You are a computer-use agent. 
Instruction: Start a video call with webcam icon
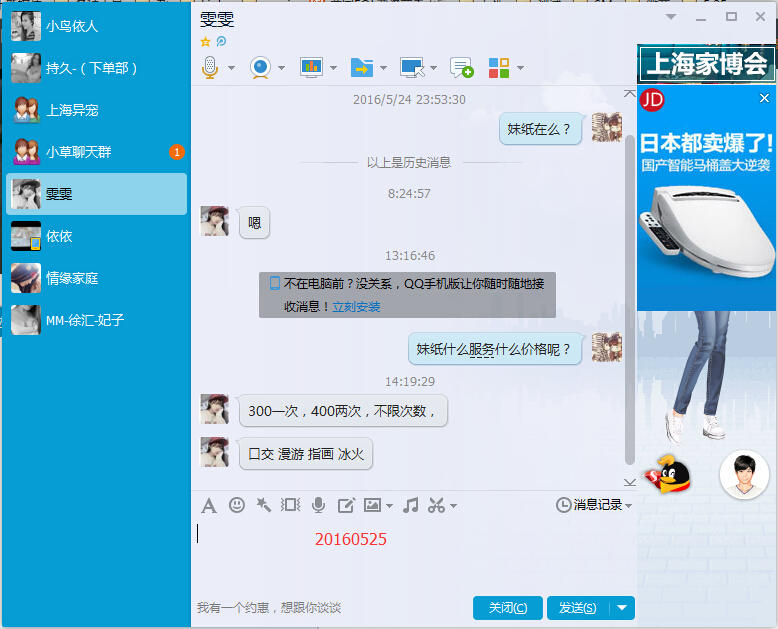(x=260, y=67)
